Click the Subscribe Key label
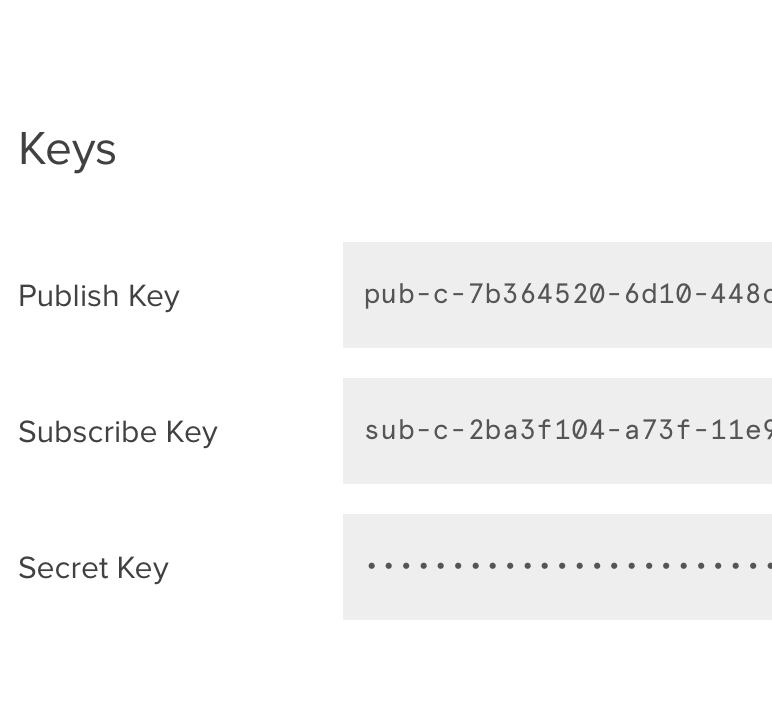 (118, 432)
